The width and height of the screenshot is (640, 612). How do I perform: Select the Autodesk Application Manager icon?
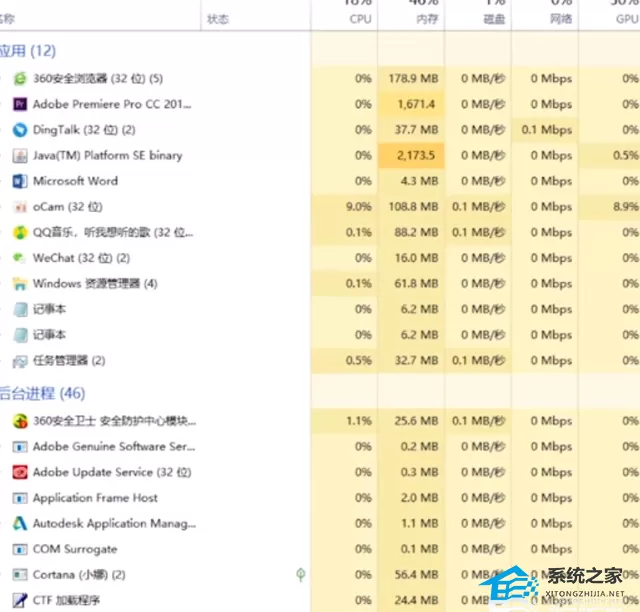coord(20,523)
